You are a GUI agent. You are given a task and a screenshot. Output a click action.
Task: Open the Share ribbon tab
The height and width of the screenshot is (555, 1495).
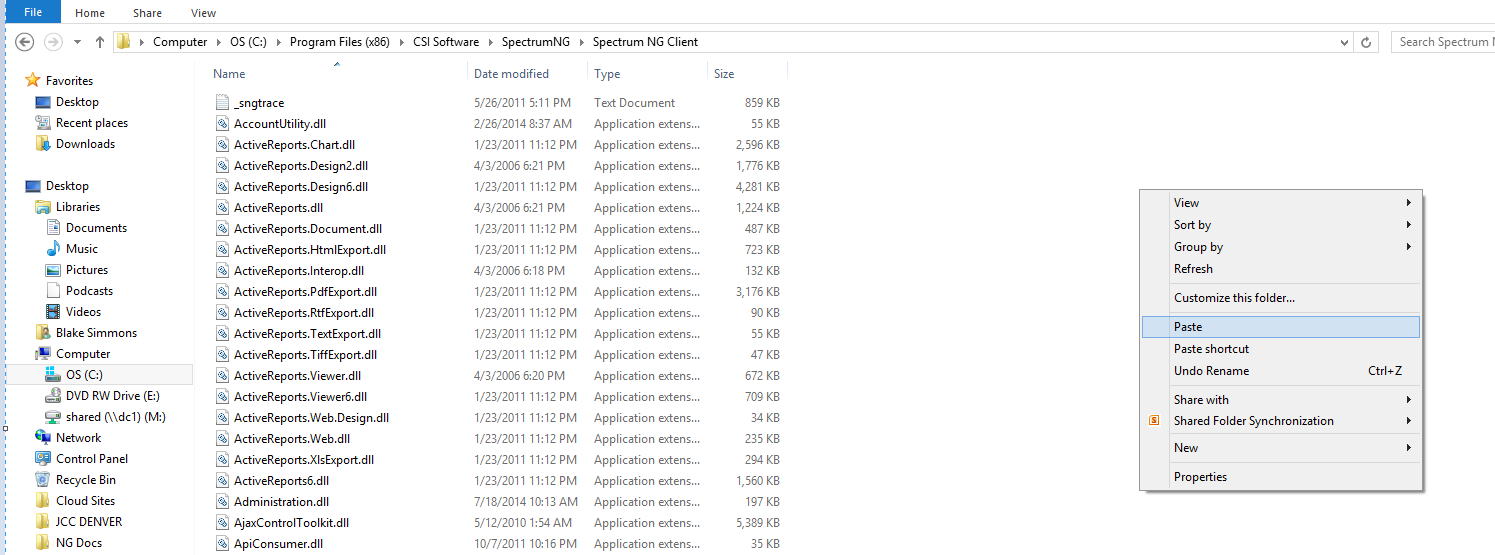(x=148, y=13)
